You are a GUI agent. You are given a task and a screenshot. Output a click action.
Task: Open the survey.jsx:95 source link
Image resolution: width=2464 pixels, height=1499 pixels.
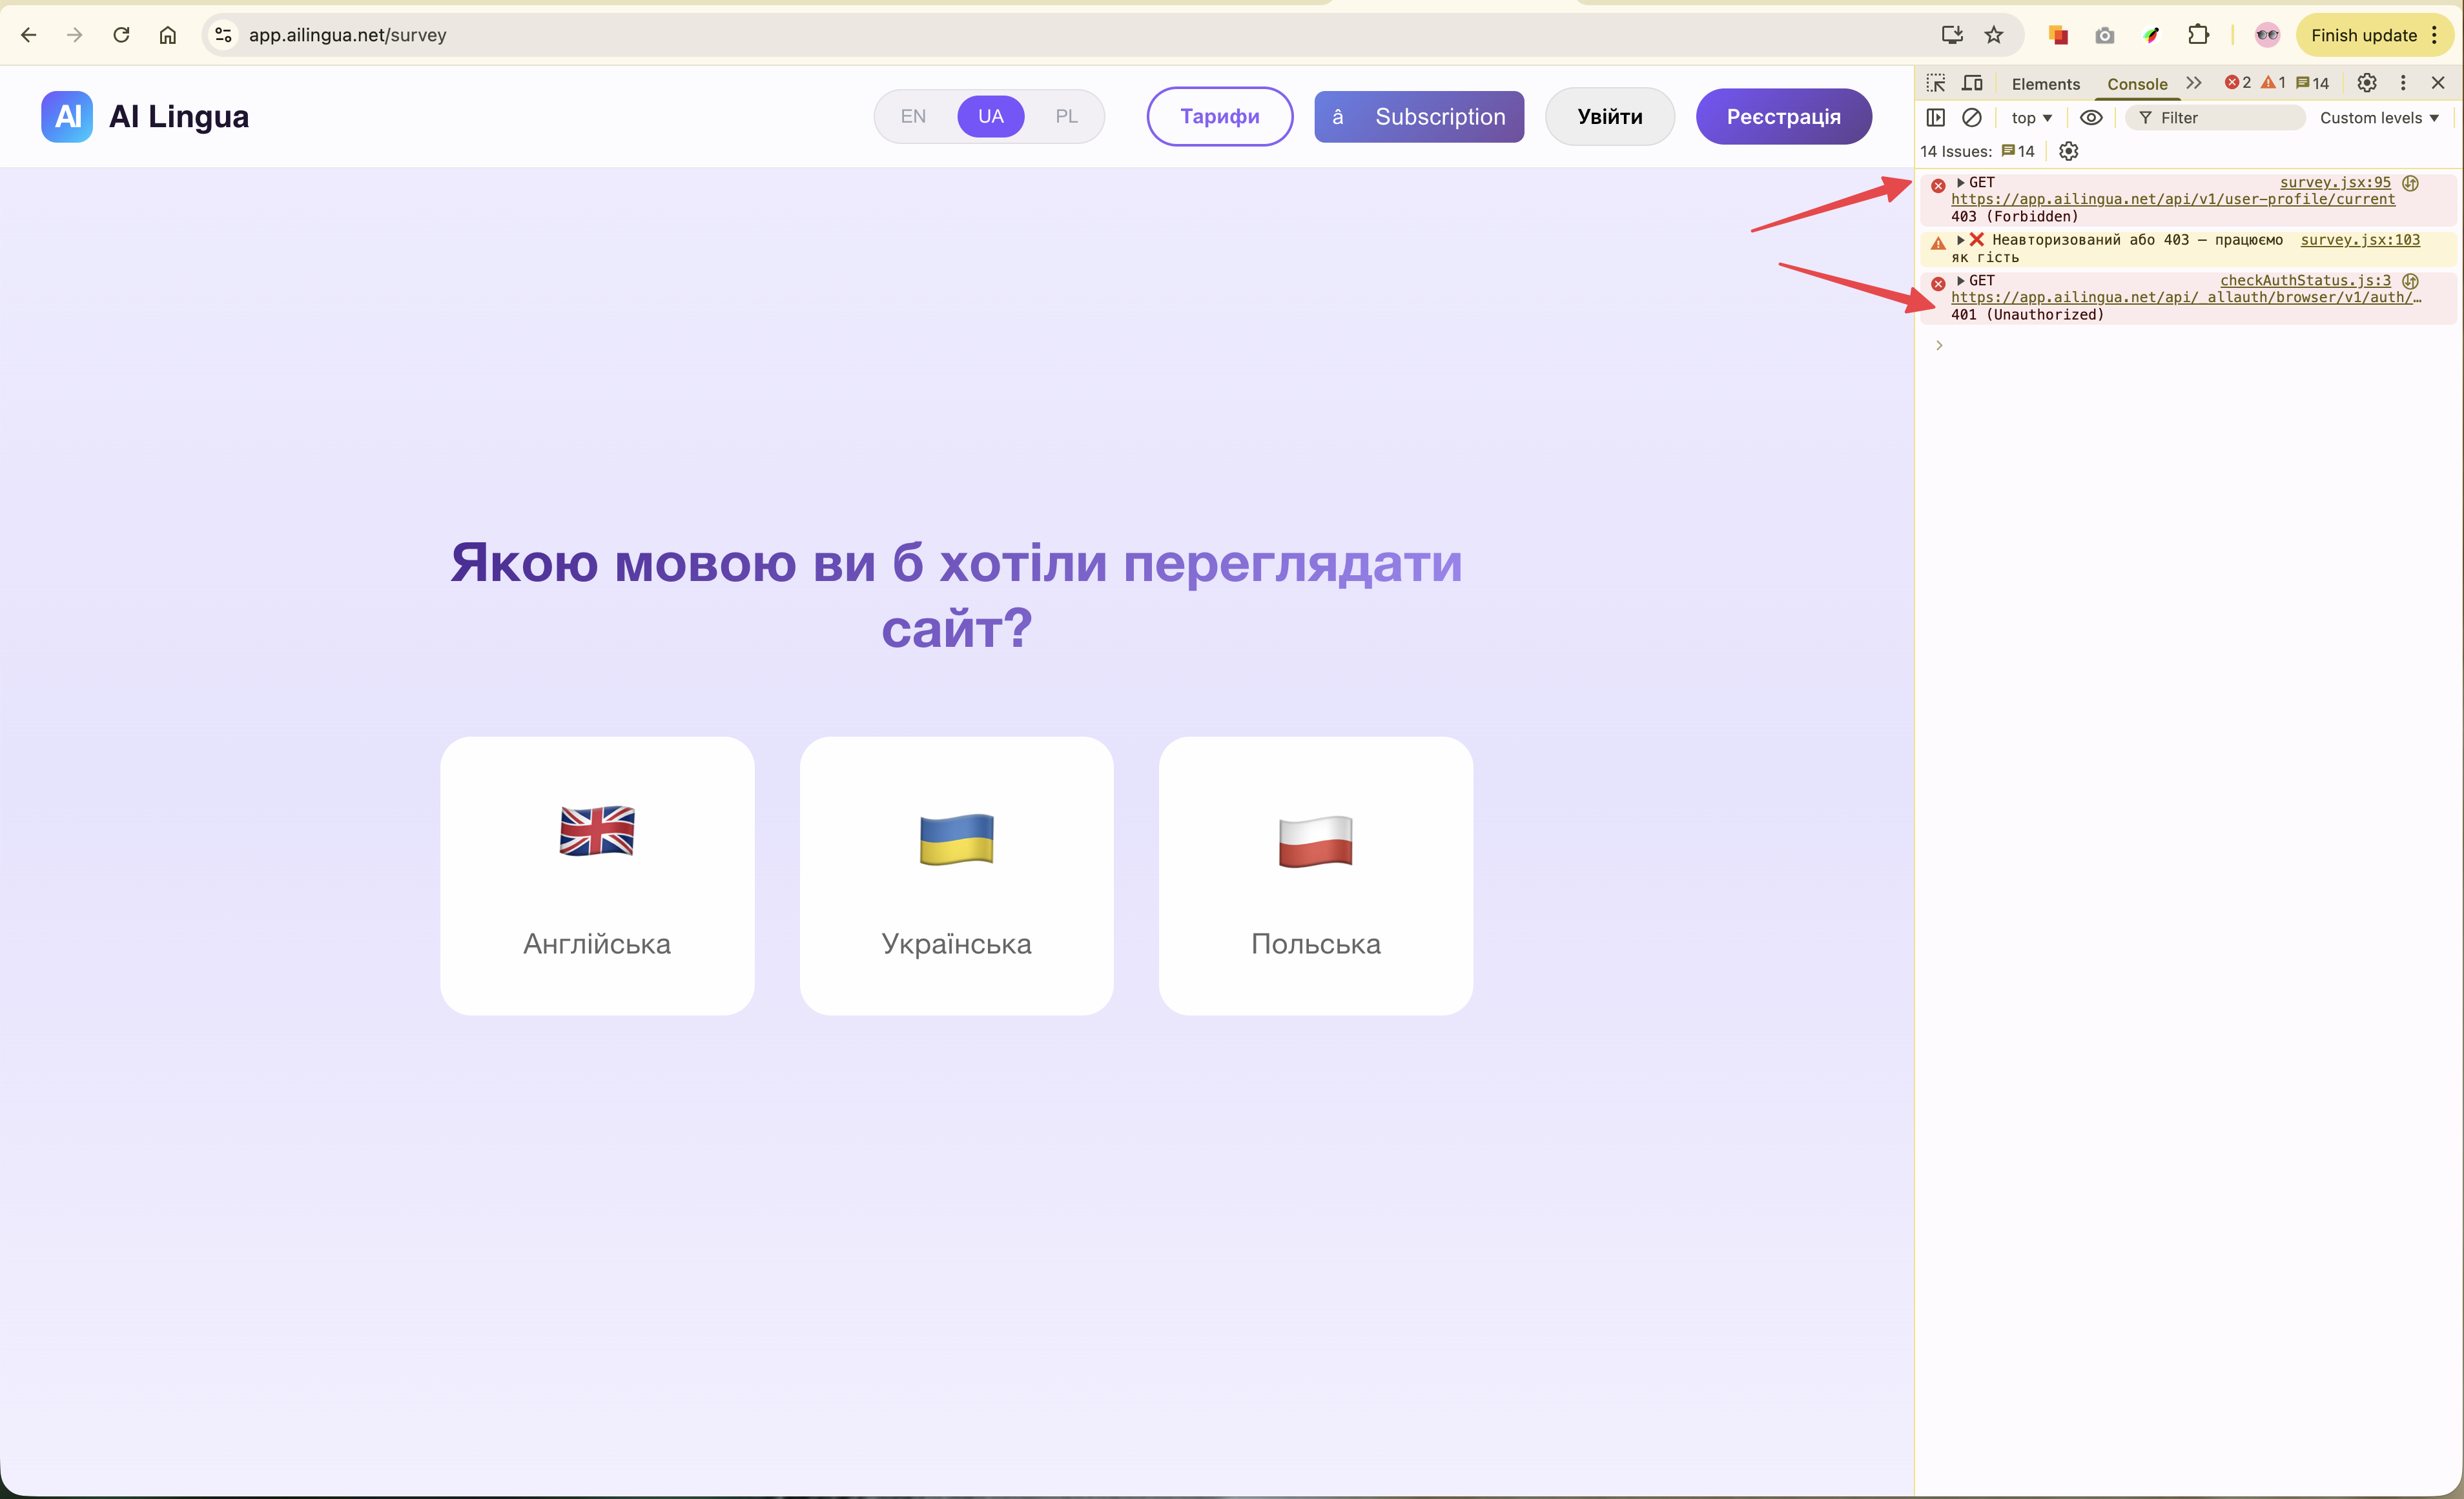[x=2334, y=182]
